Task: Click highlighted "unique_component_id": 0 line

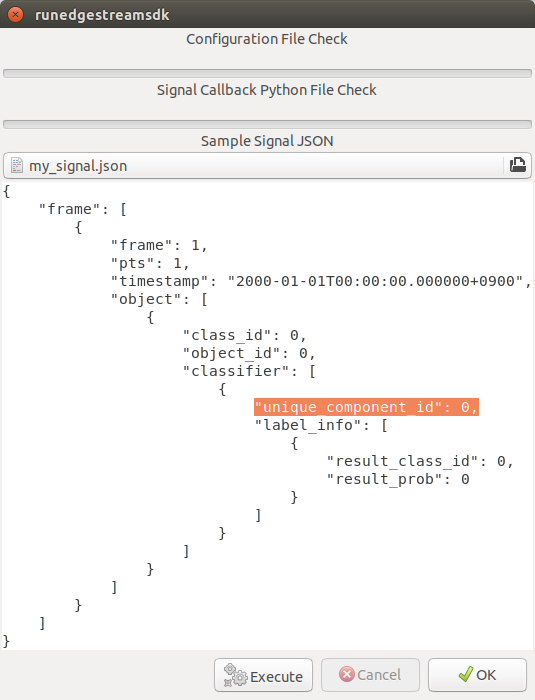Action: pyautogui.click(x=366, y=407)
